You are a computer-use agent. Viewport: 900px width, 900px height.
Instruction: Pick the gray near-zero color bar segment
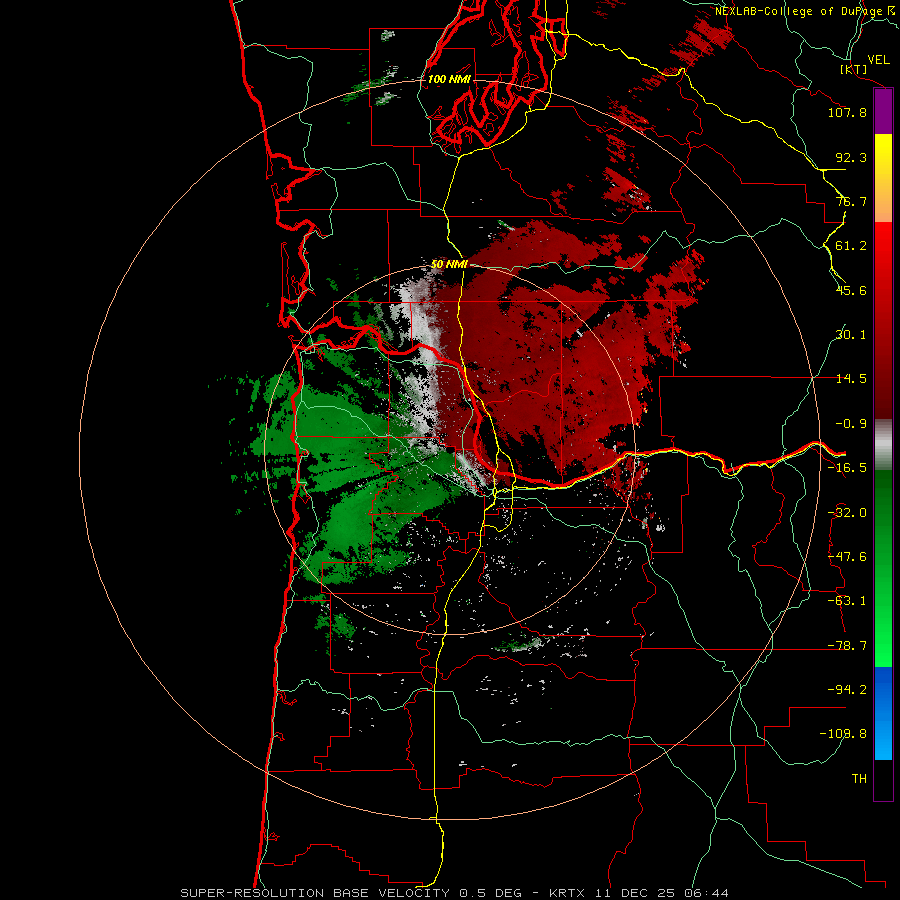pyautogui.click(x=883, y=445)
